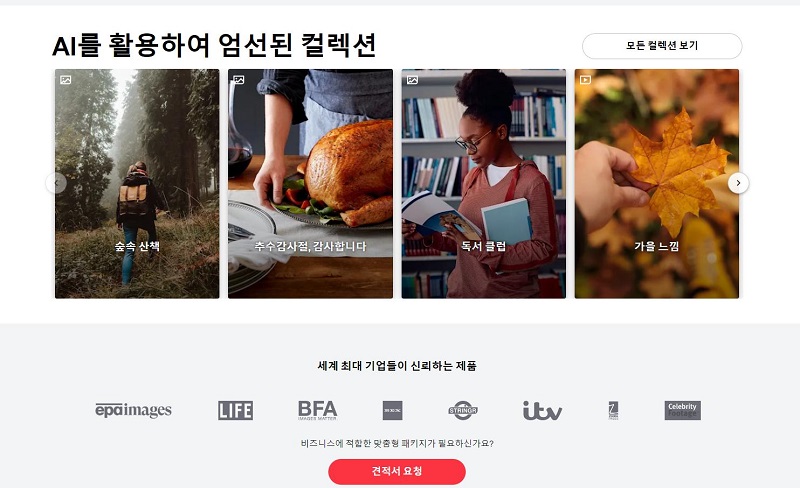Click the epa images logo

coord(133,410)
